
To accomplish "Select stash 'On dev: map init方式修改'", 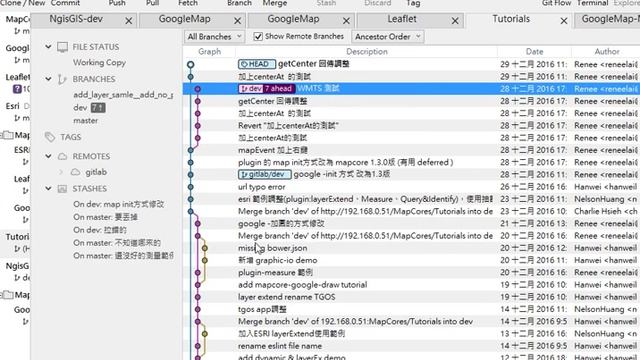I will tap(119, 204).
